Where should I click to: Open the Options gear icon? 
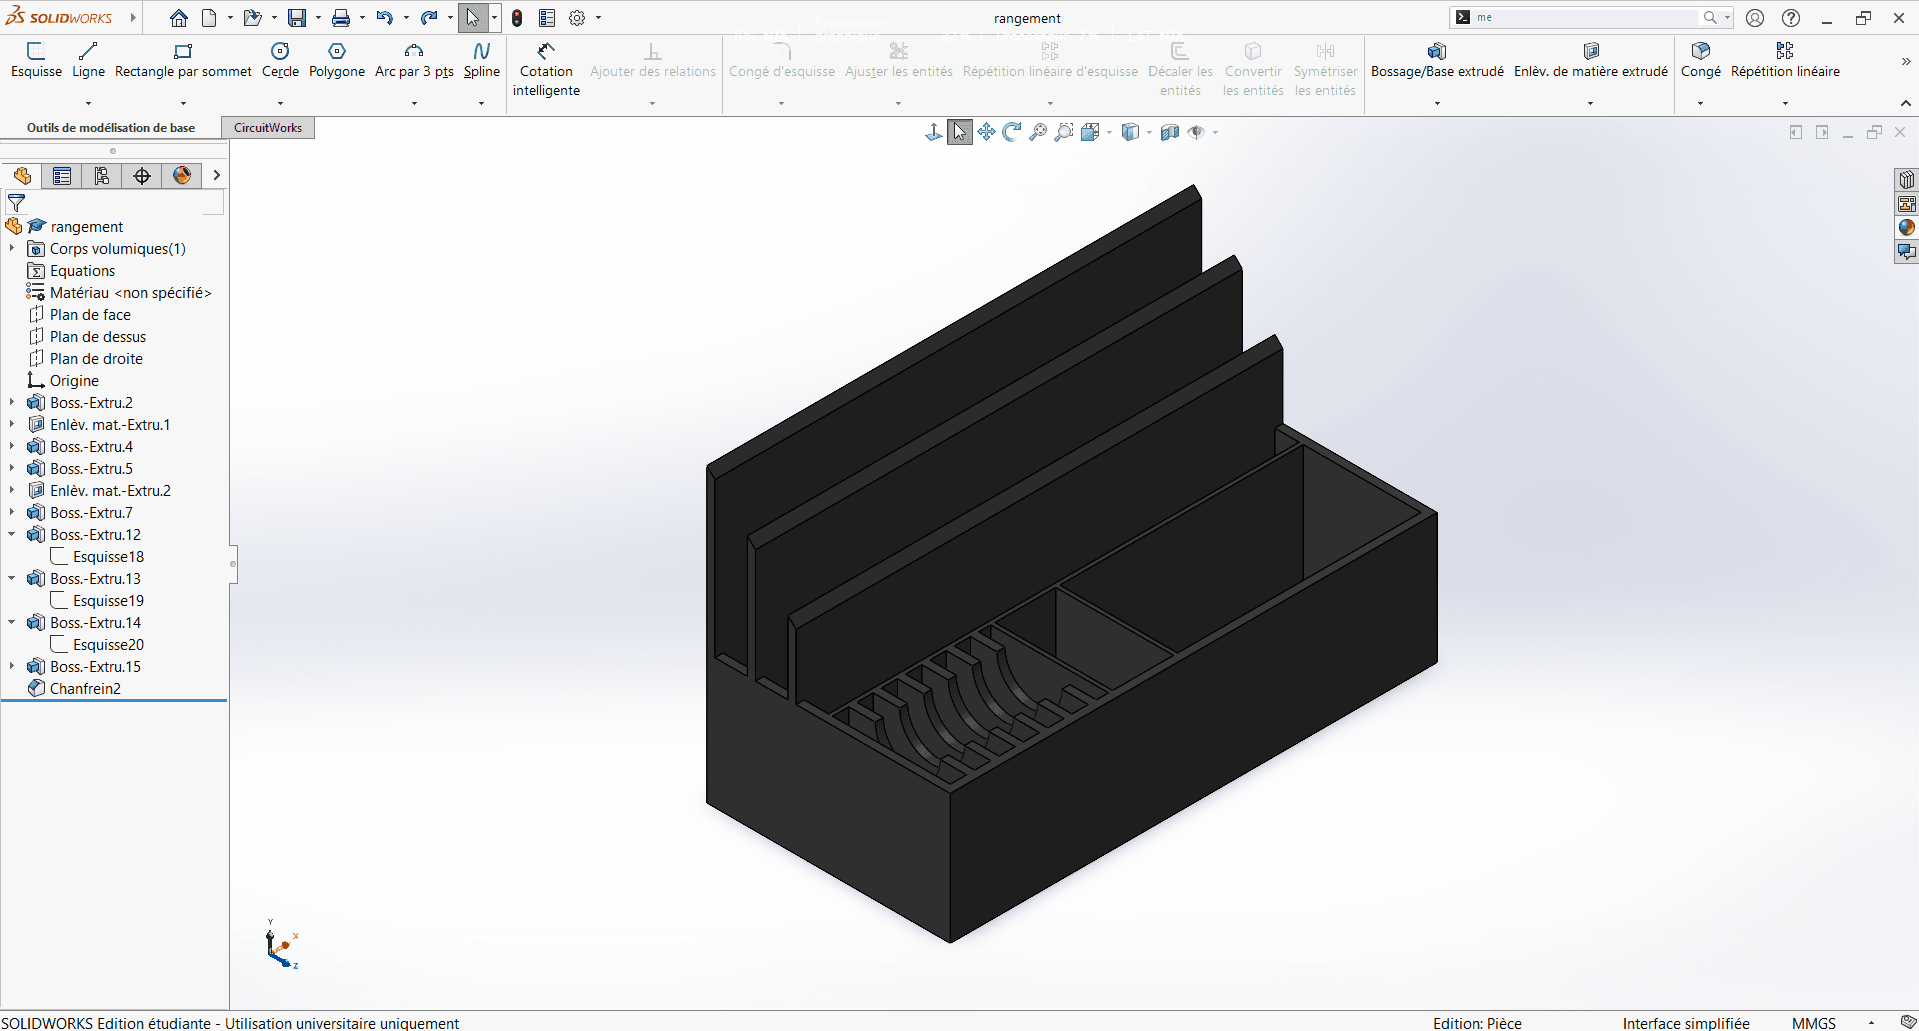pos(577,18)
